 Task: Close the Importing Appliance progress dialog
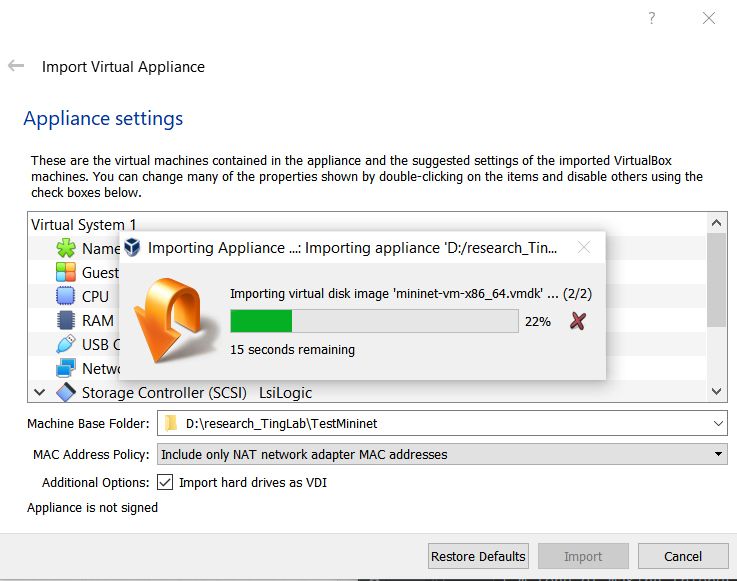coord(584,247)
